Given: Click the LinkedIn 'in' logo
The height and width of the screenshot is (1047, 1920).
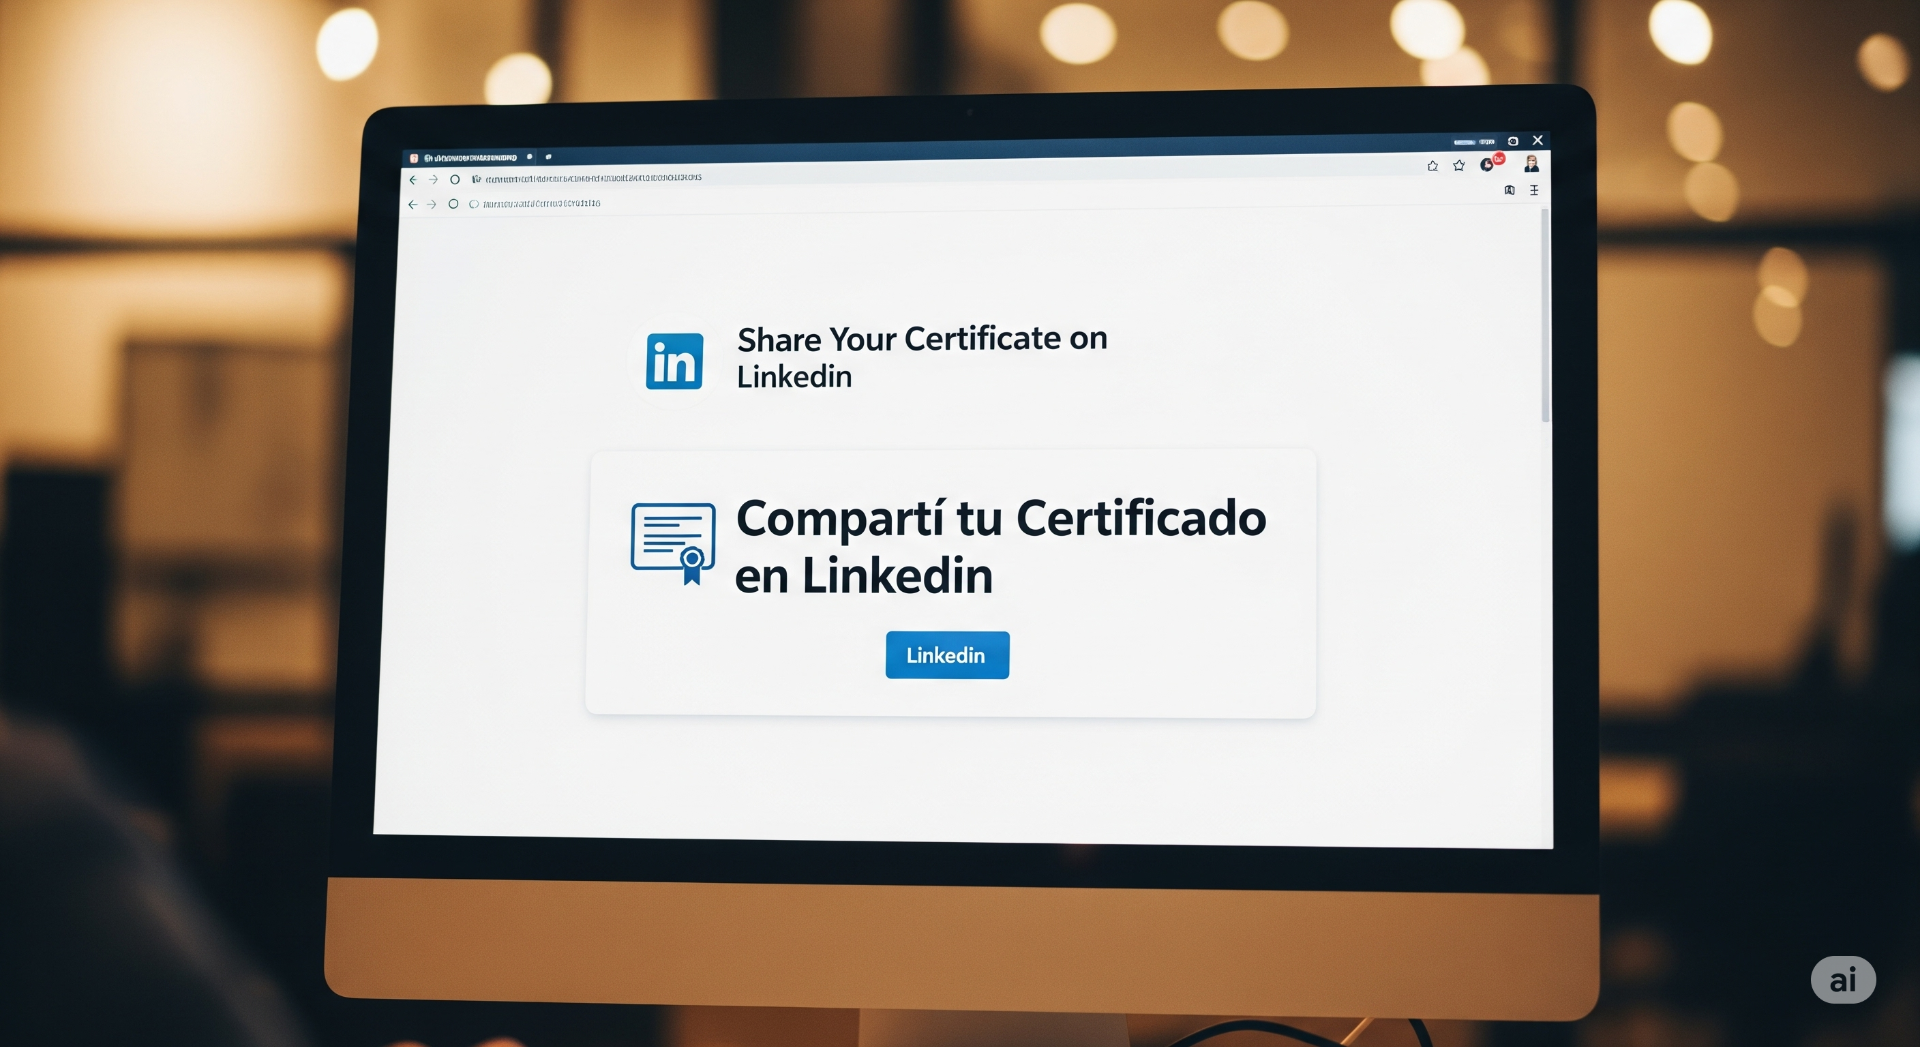Looking at the screenshot, I should click(x=674, y=361).
